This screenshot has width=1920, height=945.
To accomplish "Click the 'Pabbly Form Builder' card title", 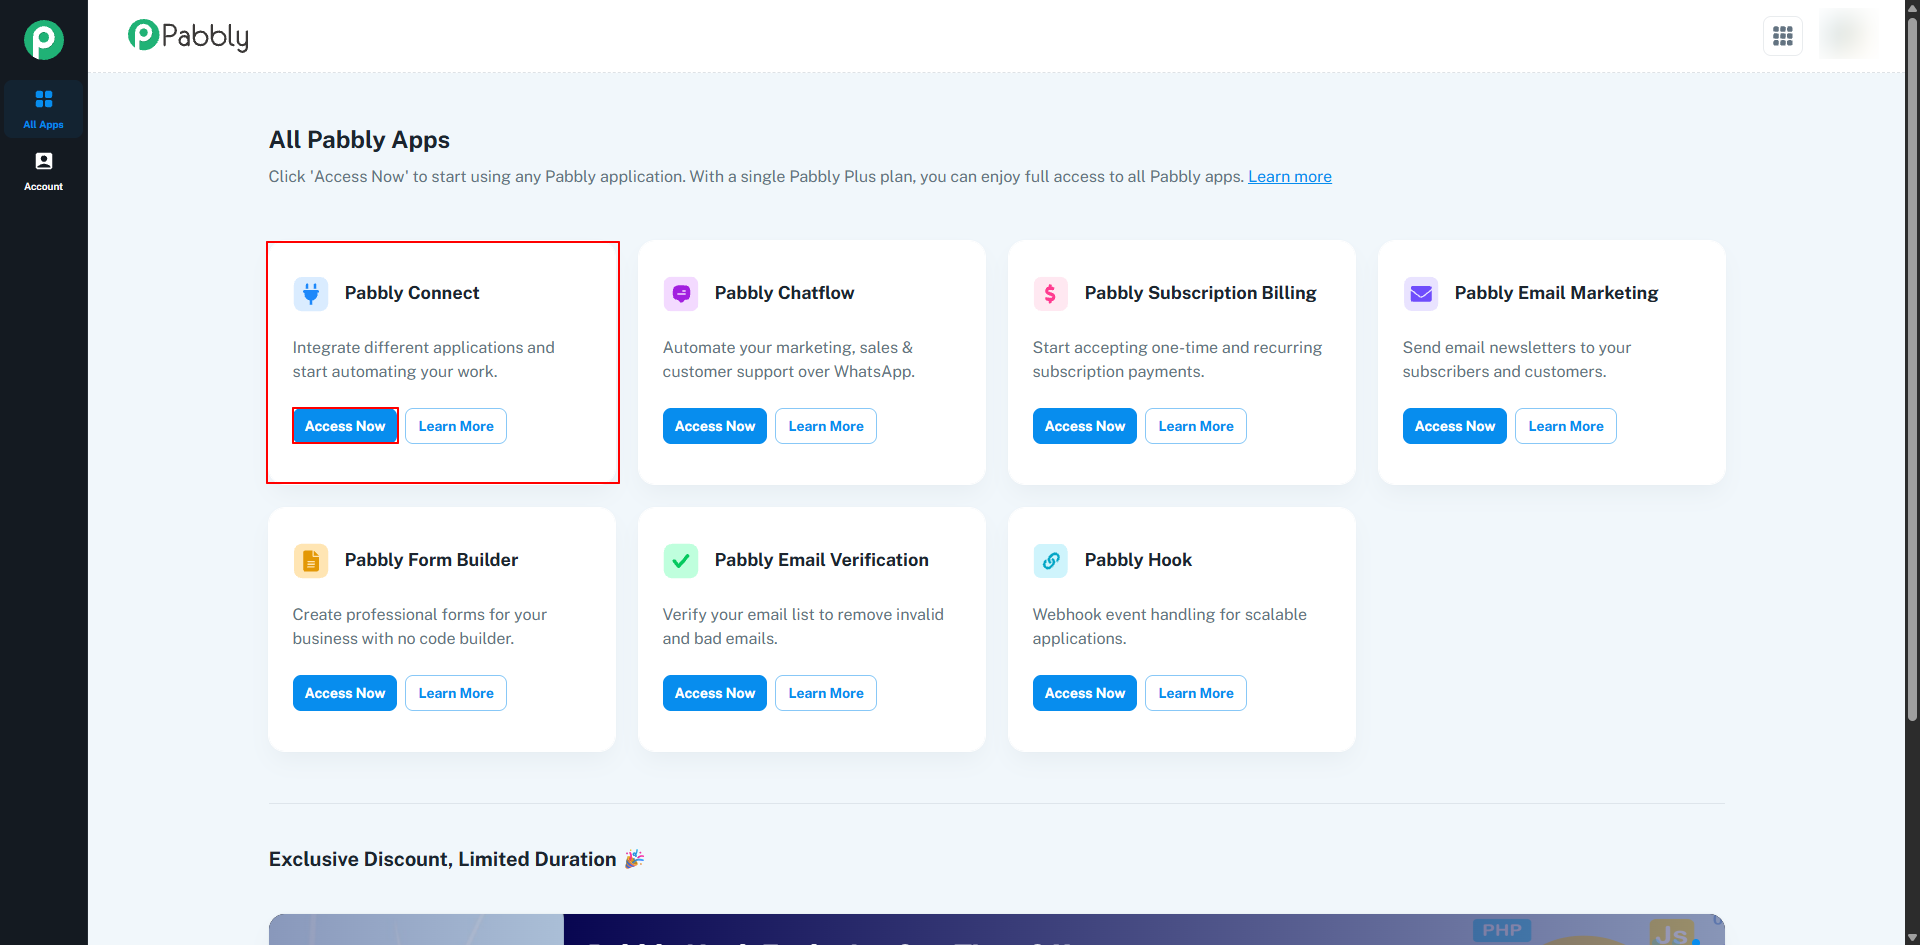I will click(x=431, y=560).
